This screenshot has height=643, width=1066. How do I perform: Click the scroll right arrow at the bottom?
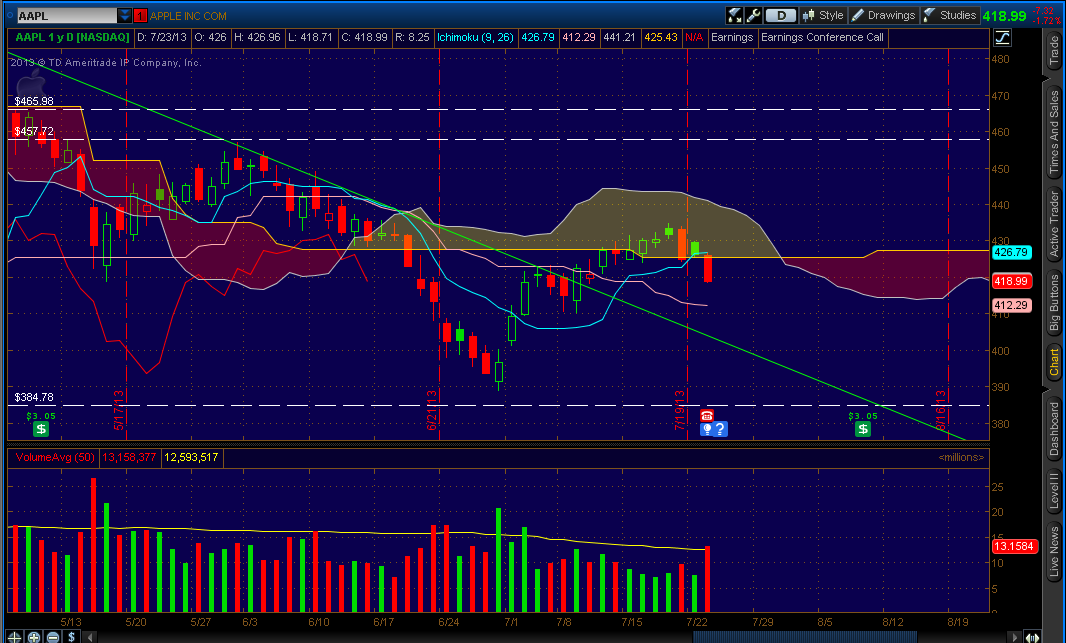[x=1015, y=637]
